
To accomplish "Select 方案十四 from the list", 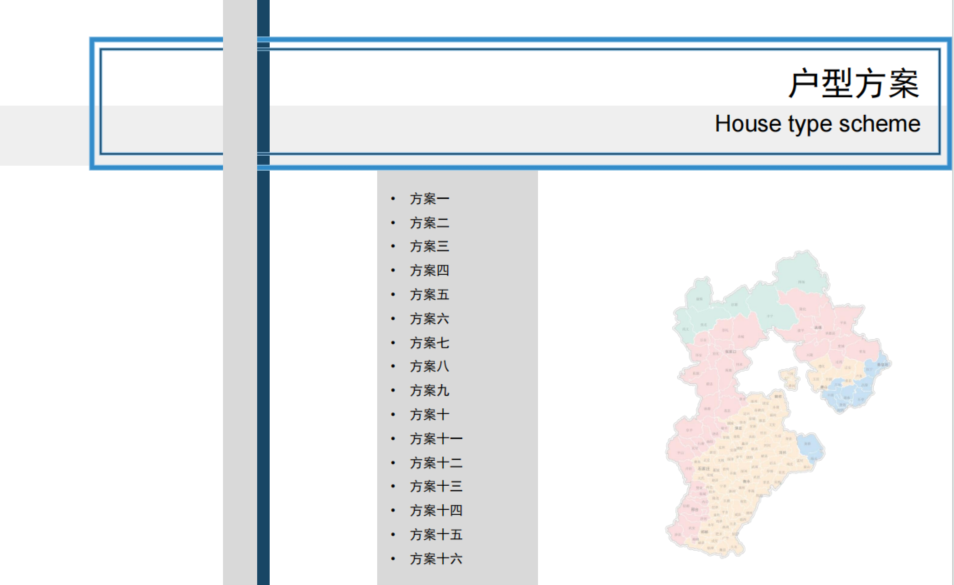I will tap(436, 511).
